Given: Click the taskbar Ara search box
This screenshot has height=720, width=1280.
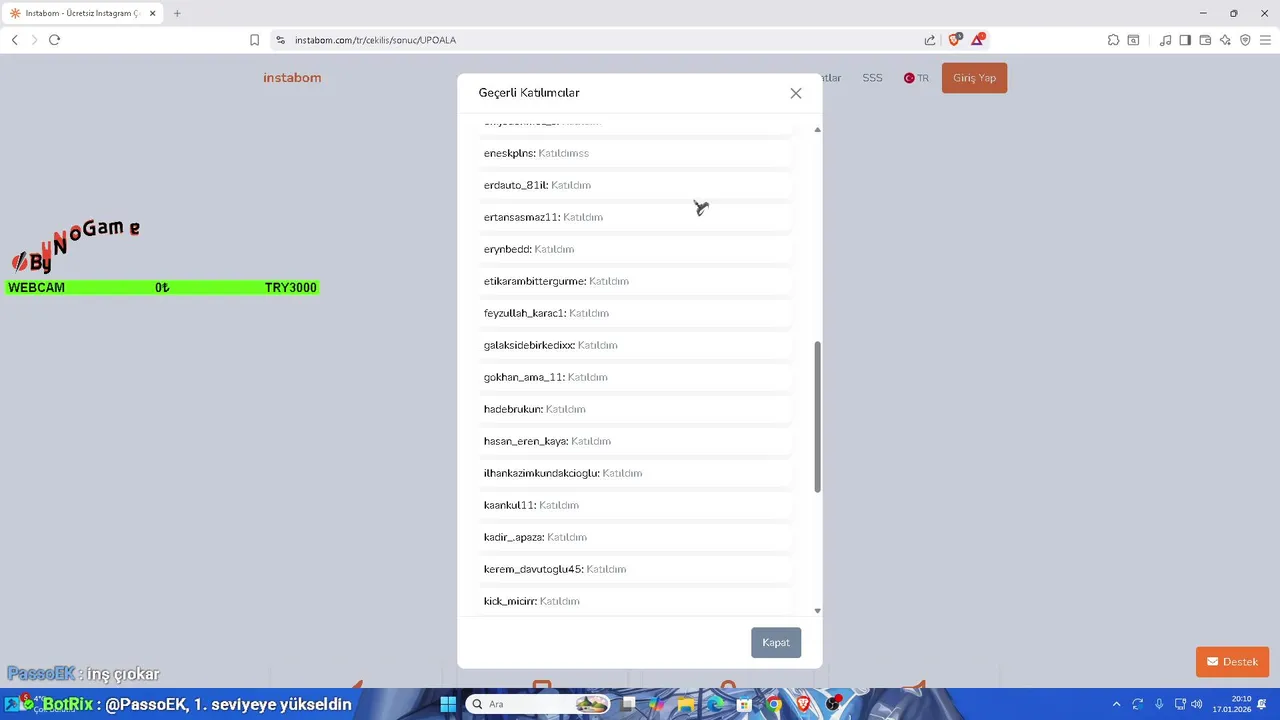Looking at the screenshot, I should (x=538, y=704).
